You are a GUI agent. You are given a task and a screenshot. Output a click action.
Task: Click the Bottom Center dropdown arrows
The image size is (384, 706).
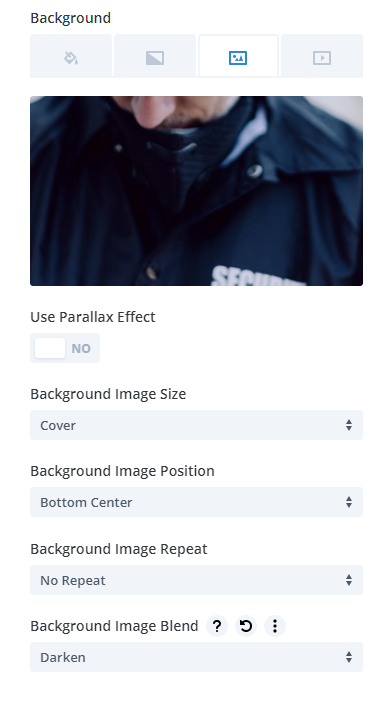click(x=349, y=502)
